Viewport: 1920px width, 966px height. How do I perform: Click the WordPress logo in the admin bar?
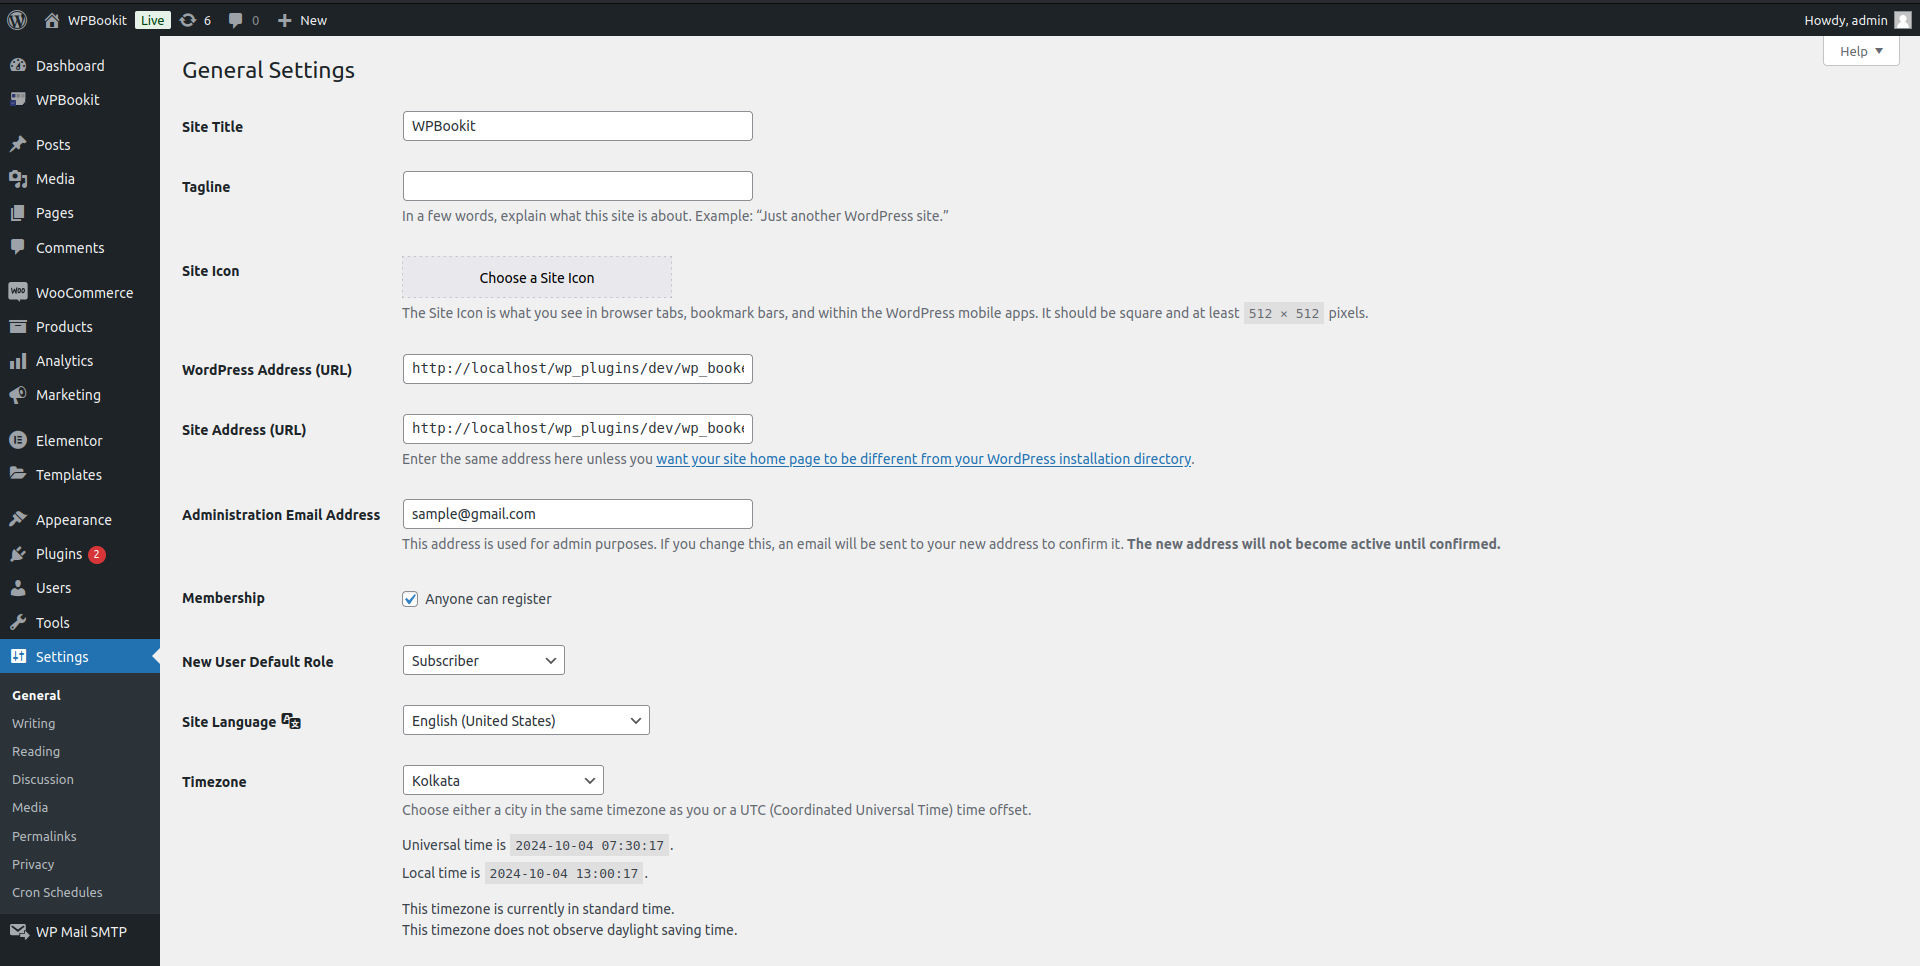(16, 19)
